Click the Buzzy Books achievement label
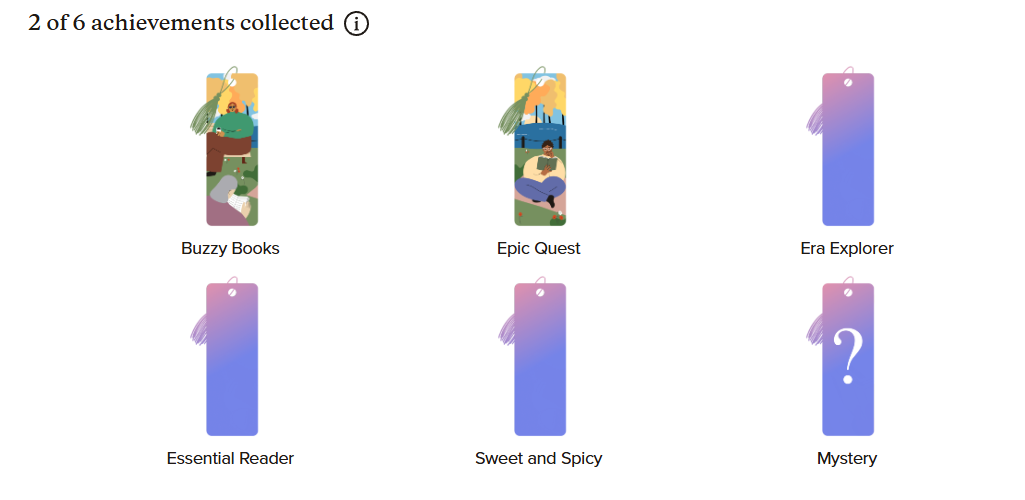The height and width of the screenshot is (500, 1025). pyautogui.click(x=230, y=248)
